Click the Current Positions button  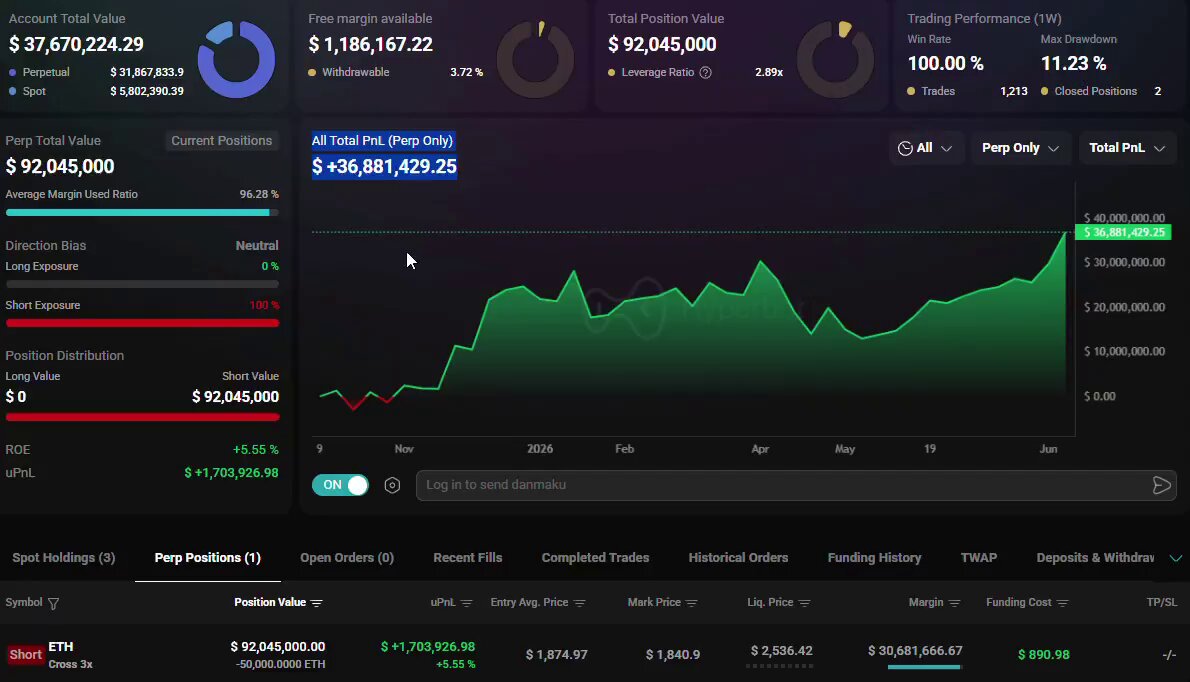[222, 141]
